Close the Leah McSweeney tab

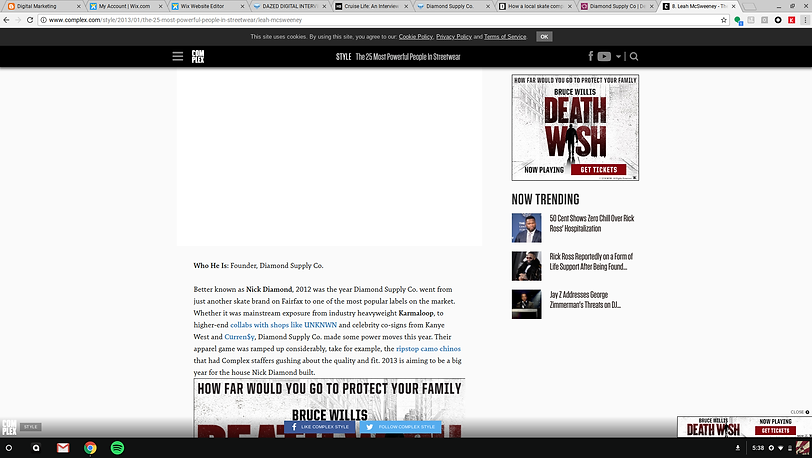point(733,6)
